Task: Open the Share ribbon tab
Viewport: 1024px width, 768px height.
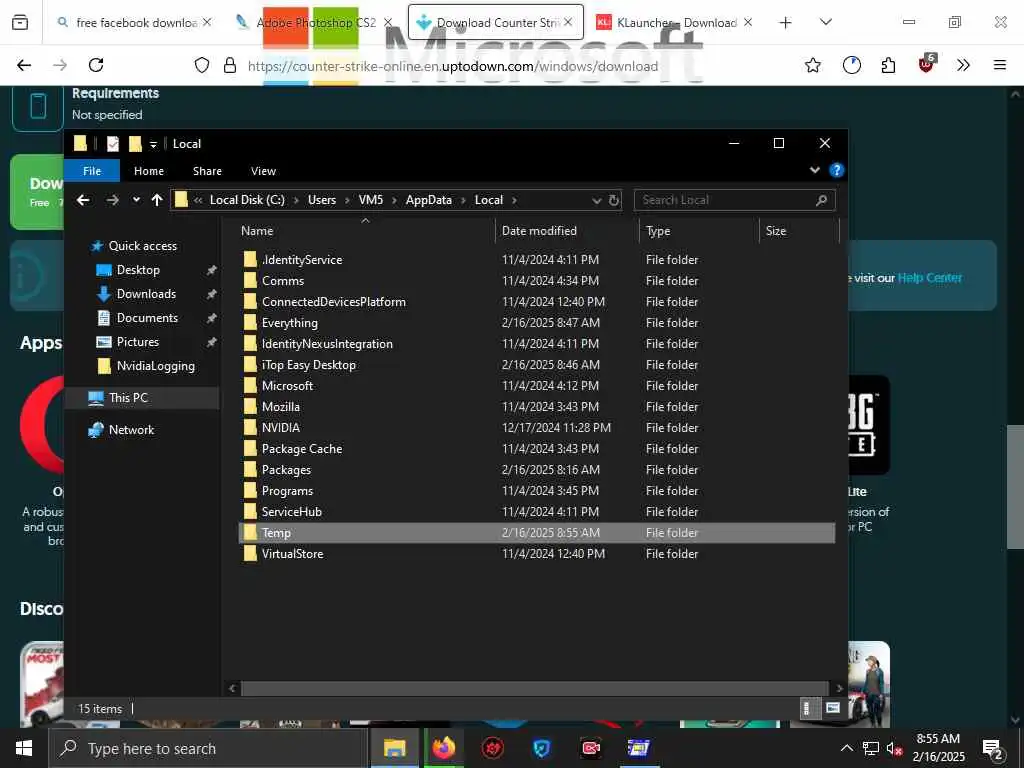Action: click(x=207, y=171)
